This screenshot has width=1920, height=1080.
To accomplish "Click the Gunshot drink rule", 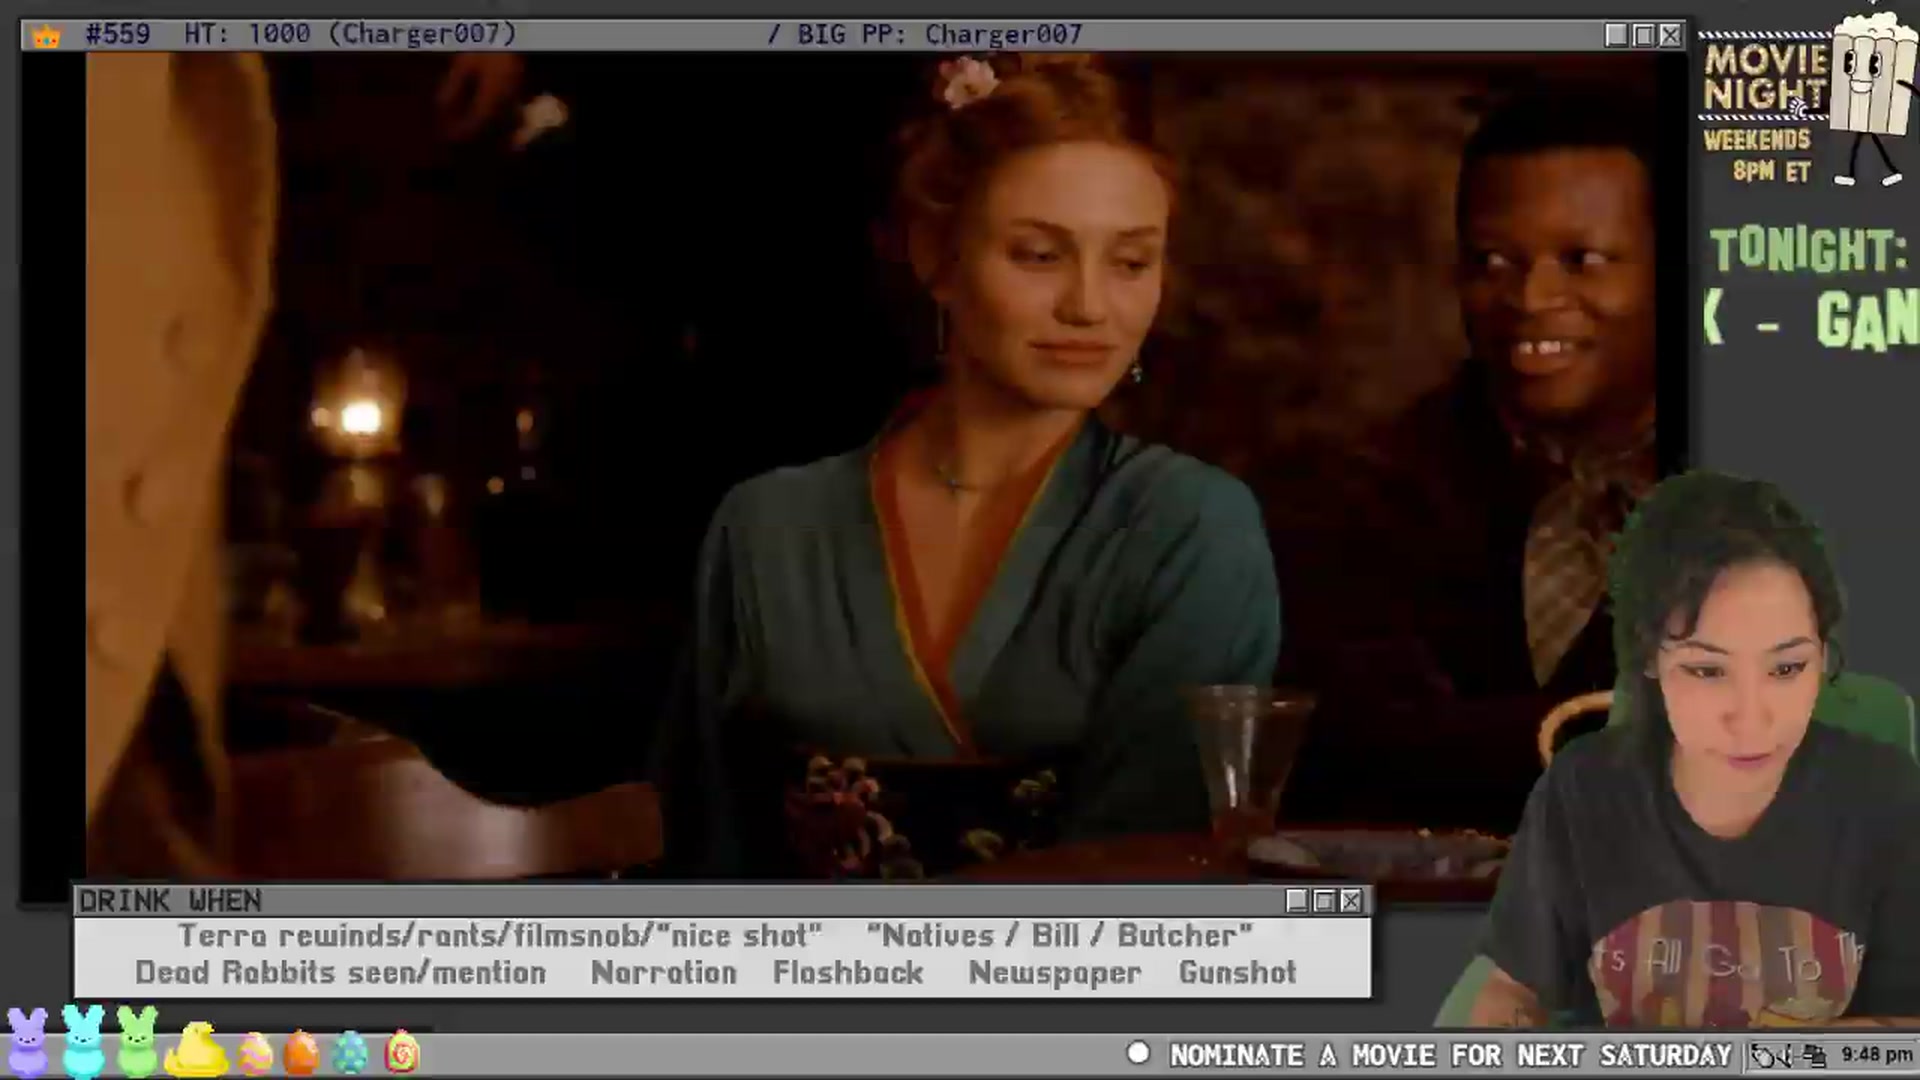I will click(1238, 973).
